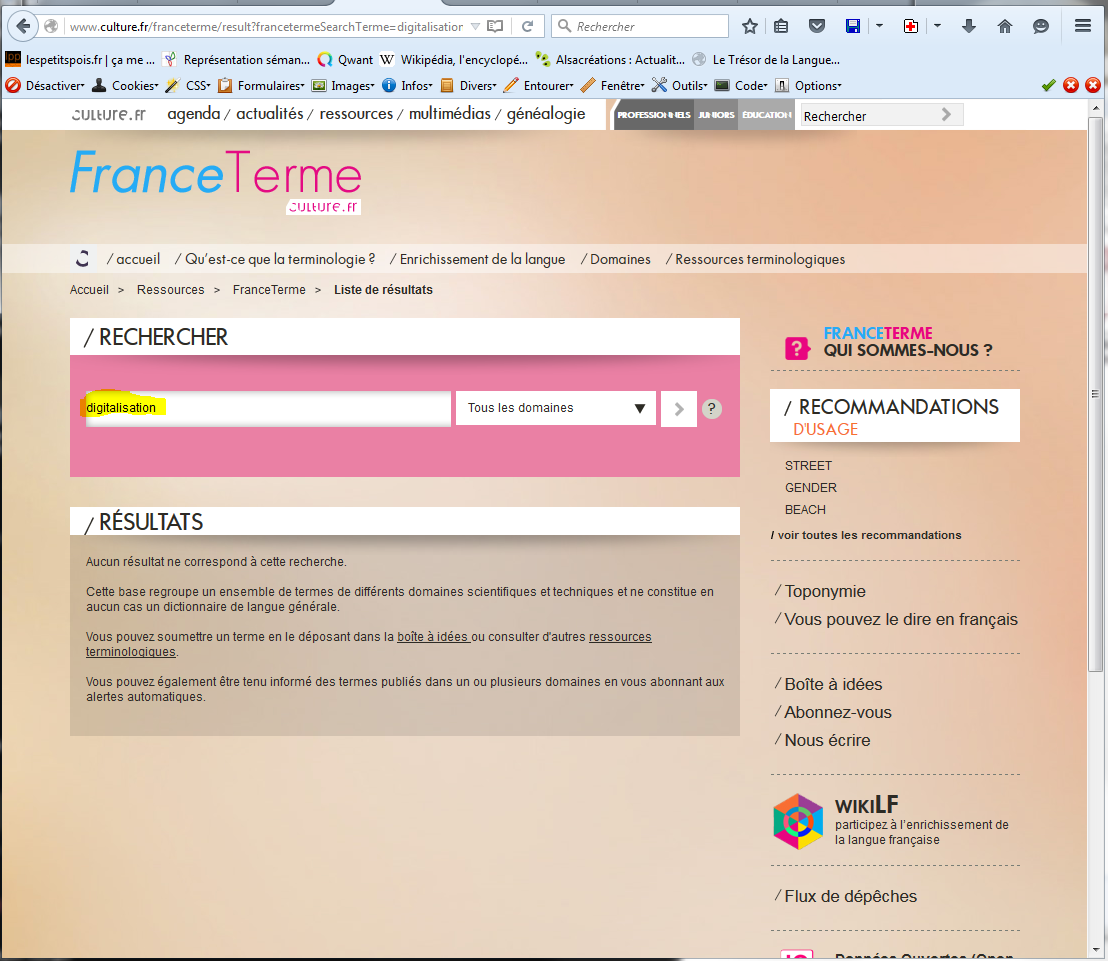Click the FranceTerme logo
Image resolution: width=1108 pixels, height=961 pixels.
click(x=216, y=181)
